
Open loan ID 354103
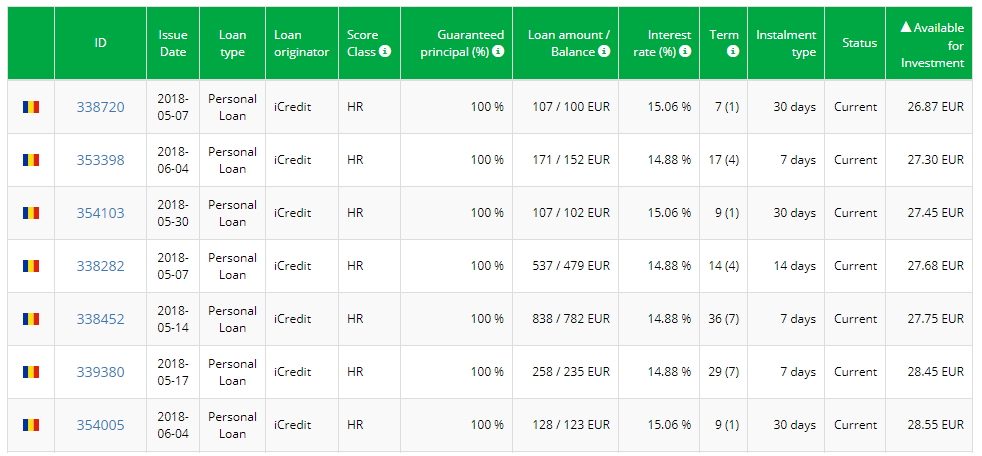(100, 213)
